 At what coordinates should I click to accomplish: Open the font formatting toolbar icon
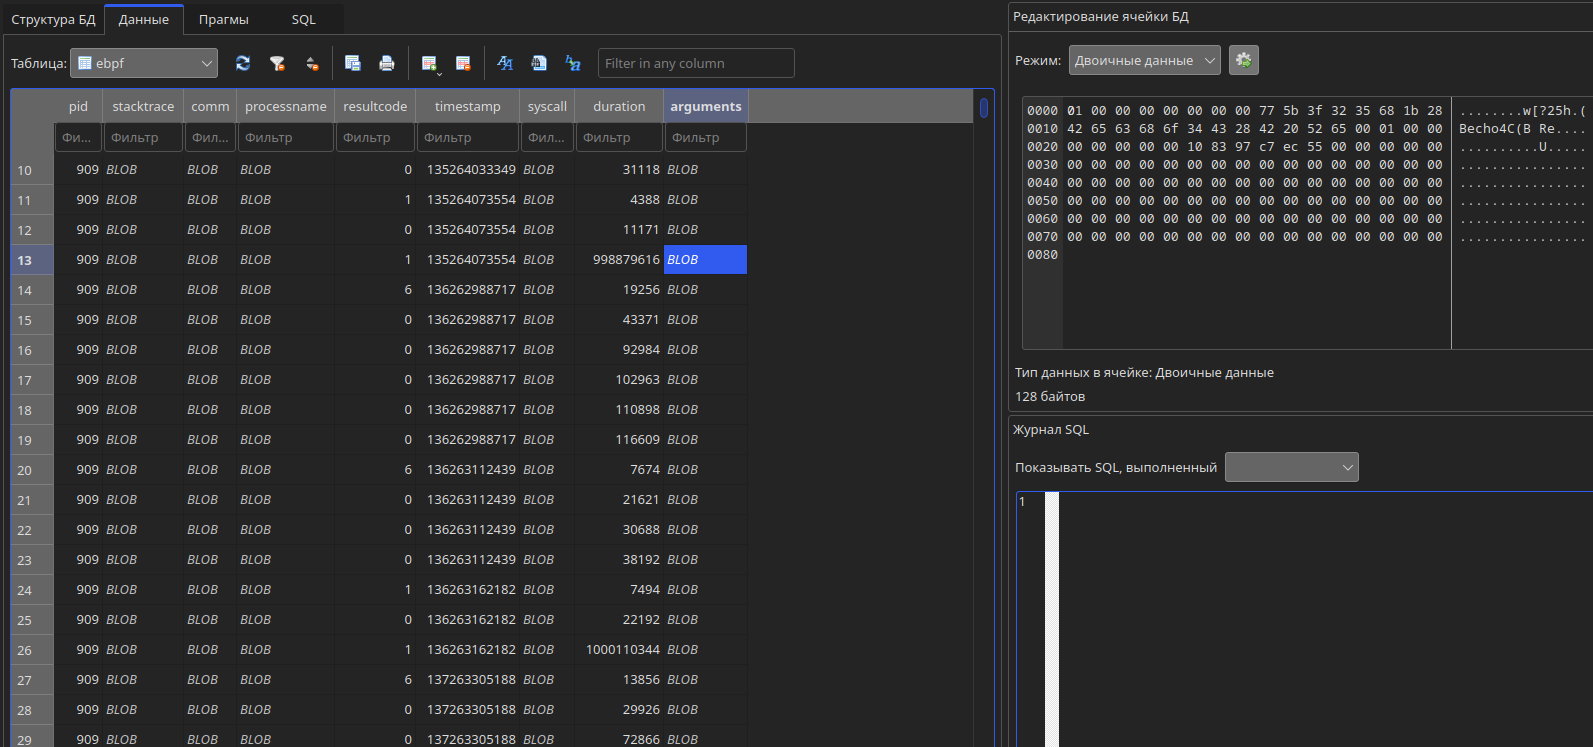point(505,63)
